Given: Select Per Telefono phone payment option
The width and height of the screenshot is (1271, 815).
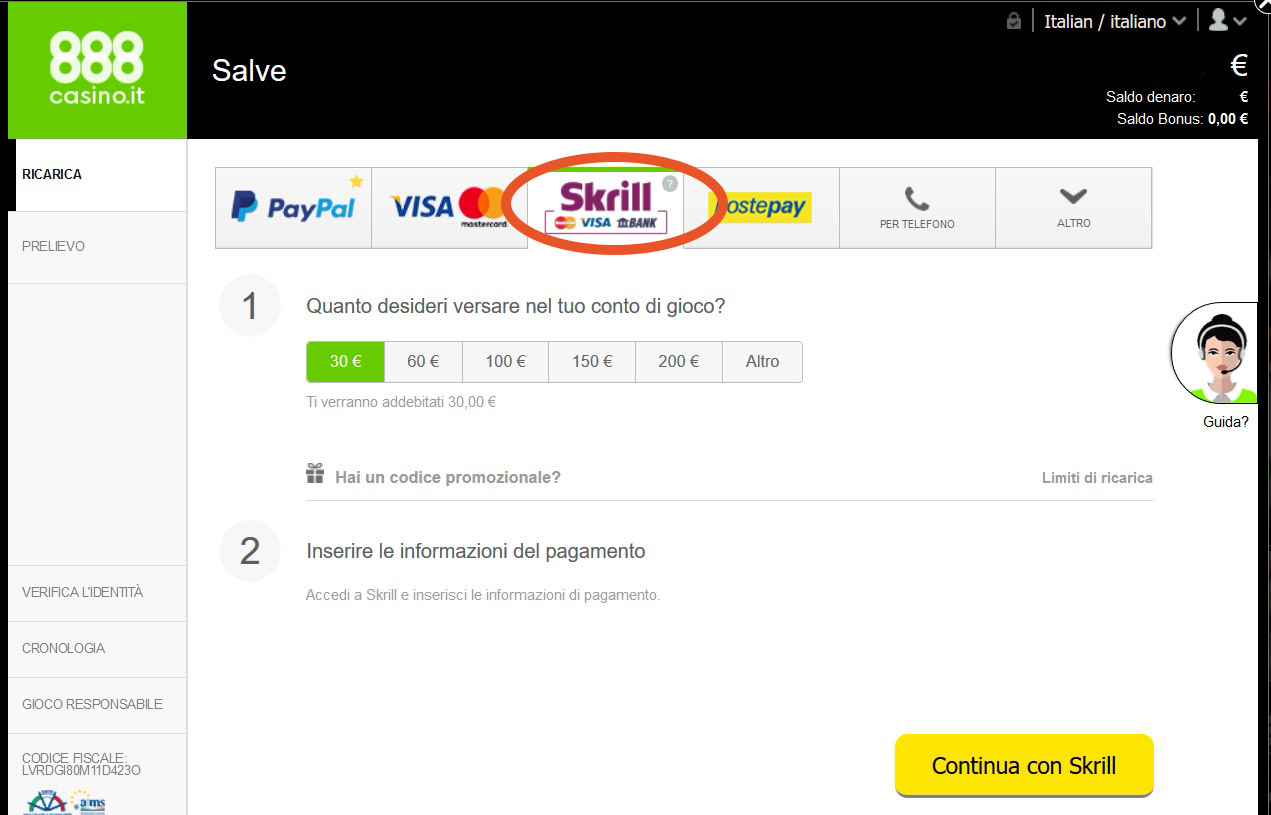Looking at the screenshot, I should pyautogui.click(x=917, y=208).
